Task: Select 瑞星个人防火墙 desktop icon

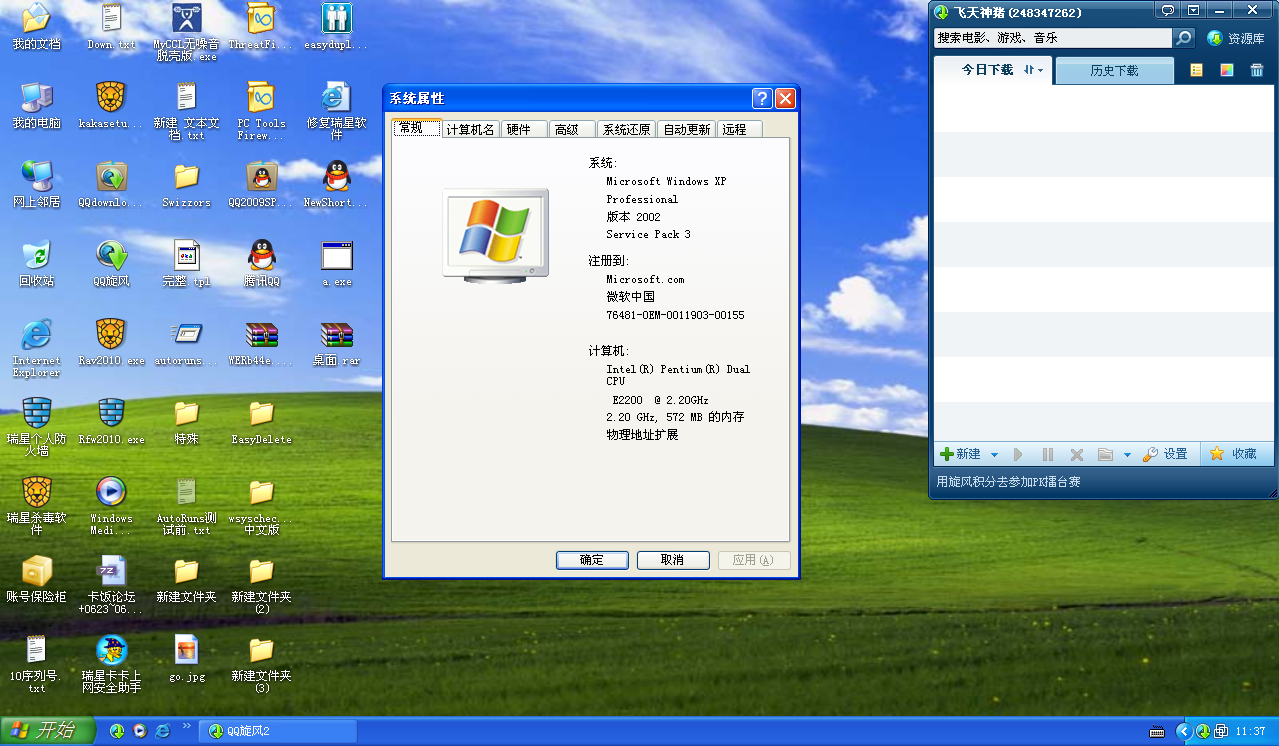Action: pyautogui.click(x=36, y=427)
